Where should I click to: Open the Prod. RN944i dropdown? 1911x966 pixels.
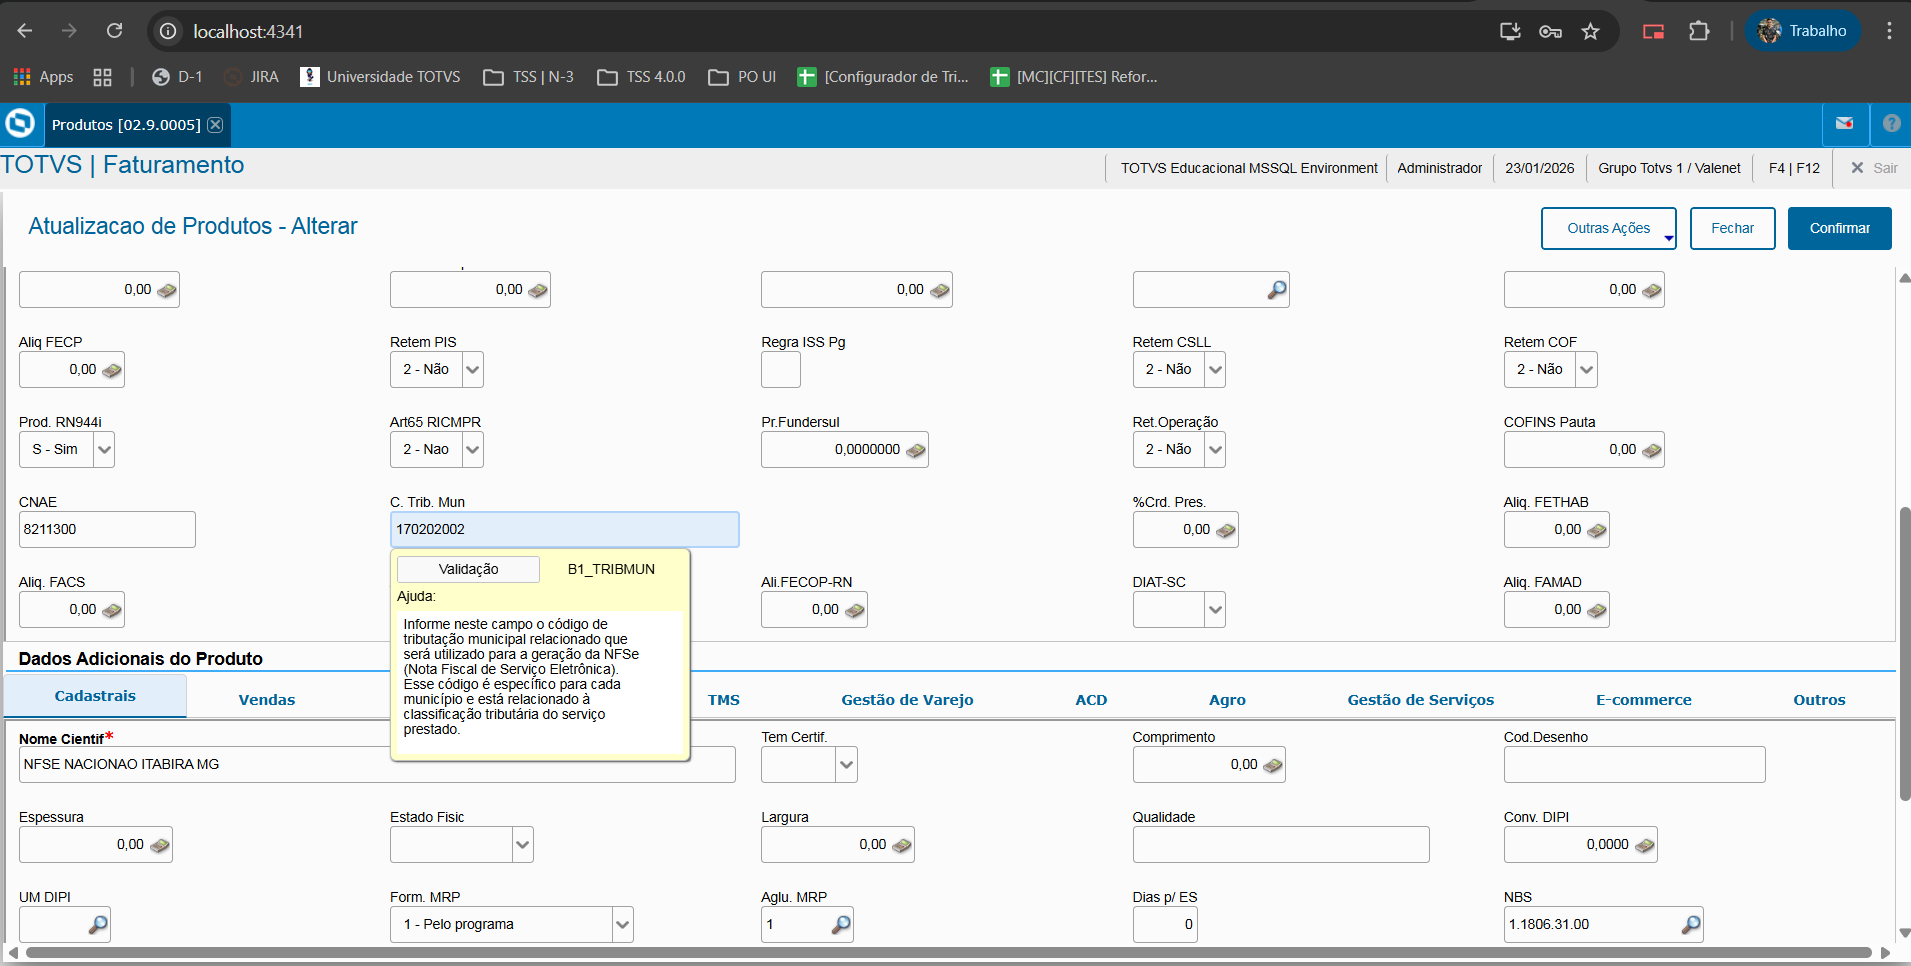point(104,450)
